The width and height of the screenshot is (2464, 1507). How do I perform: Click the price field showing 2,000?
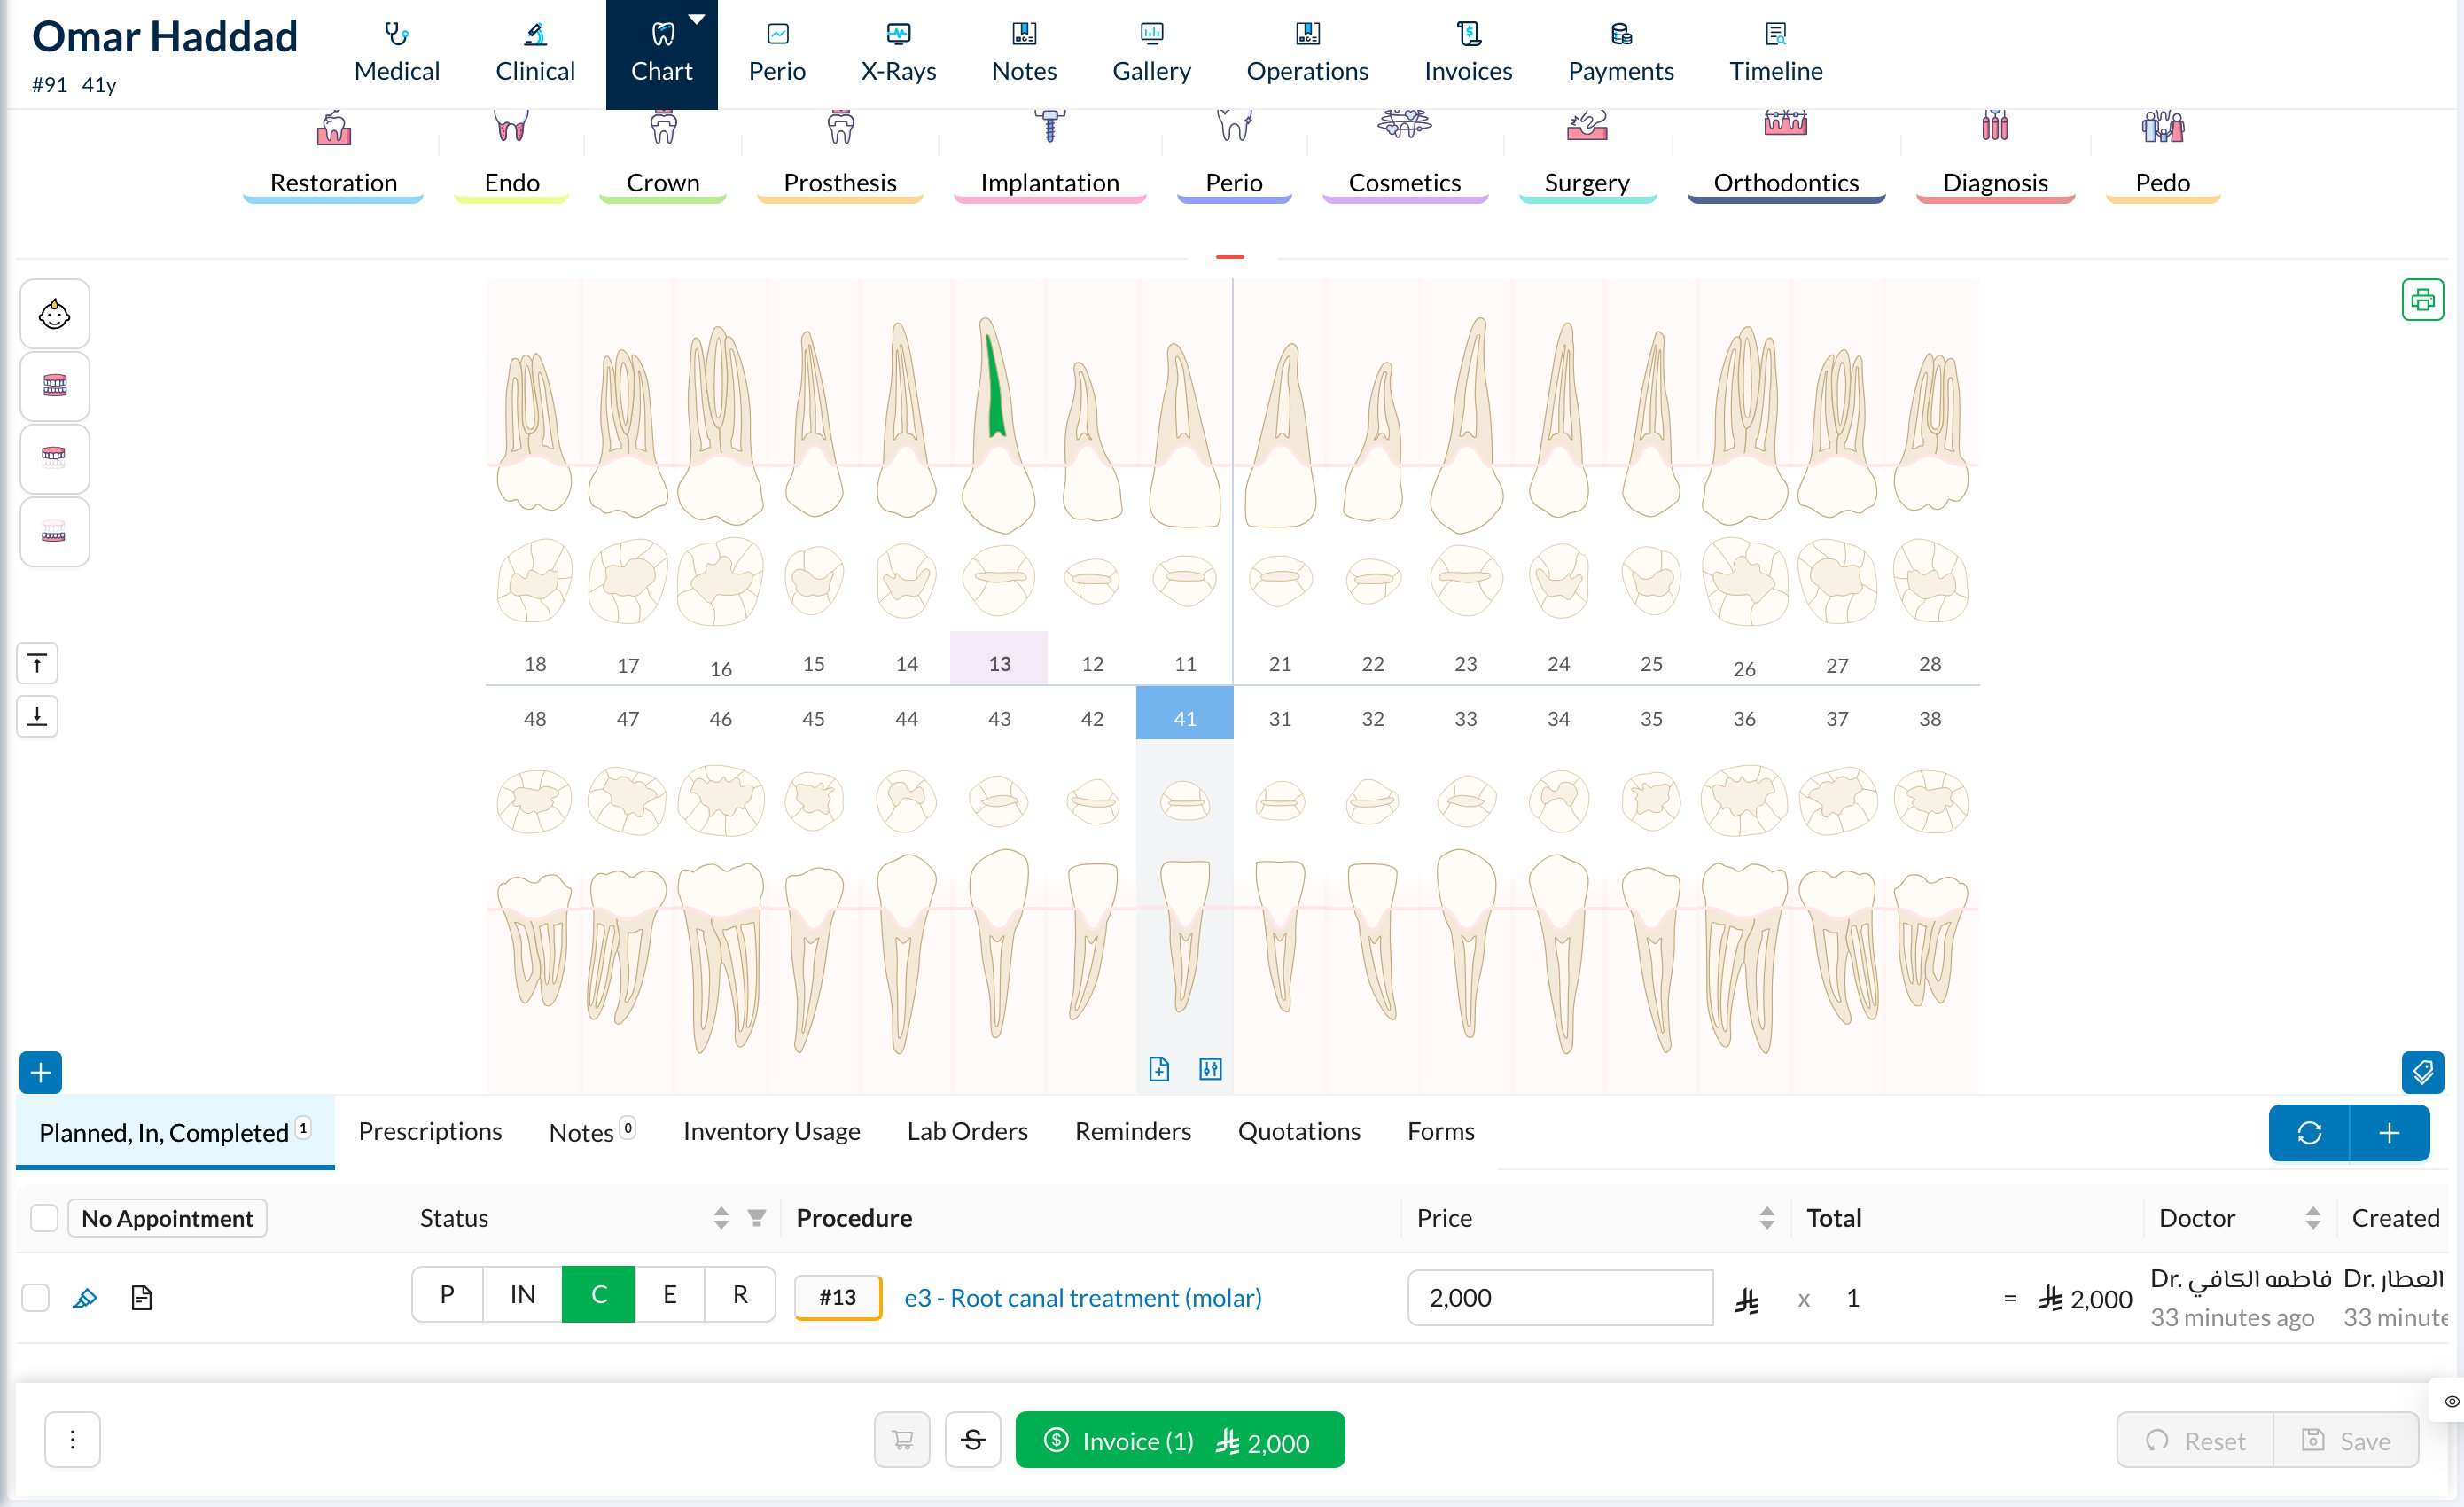click(x=1560, y=1298)
